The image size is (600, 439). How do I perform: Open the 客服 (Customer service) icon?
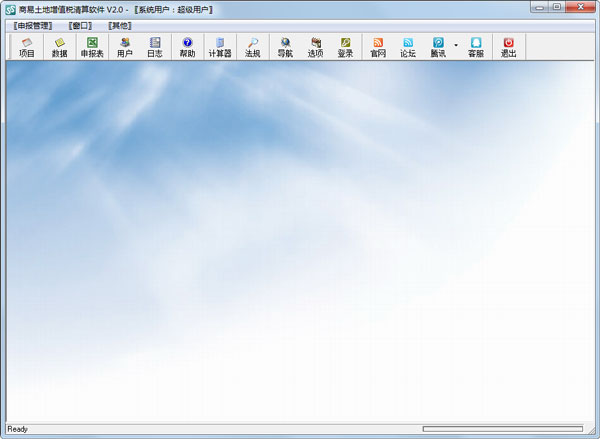point(476,47)
